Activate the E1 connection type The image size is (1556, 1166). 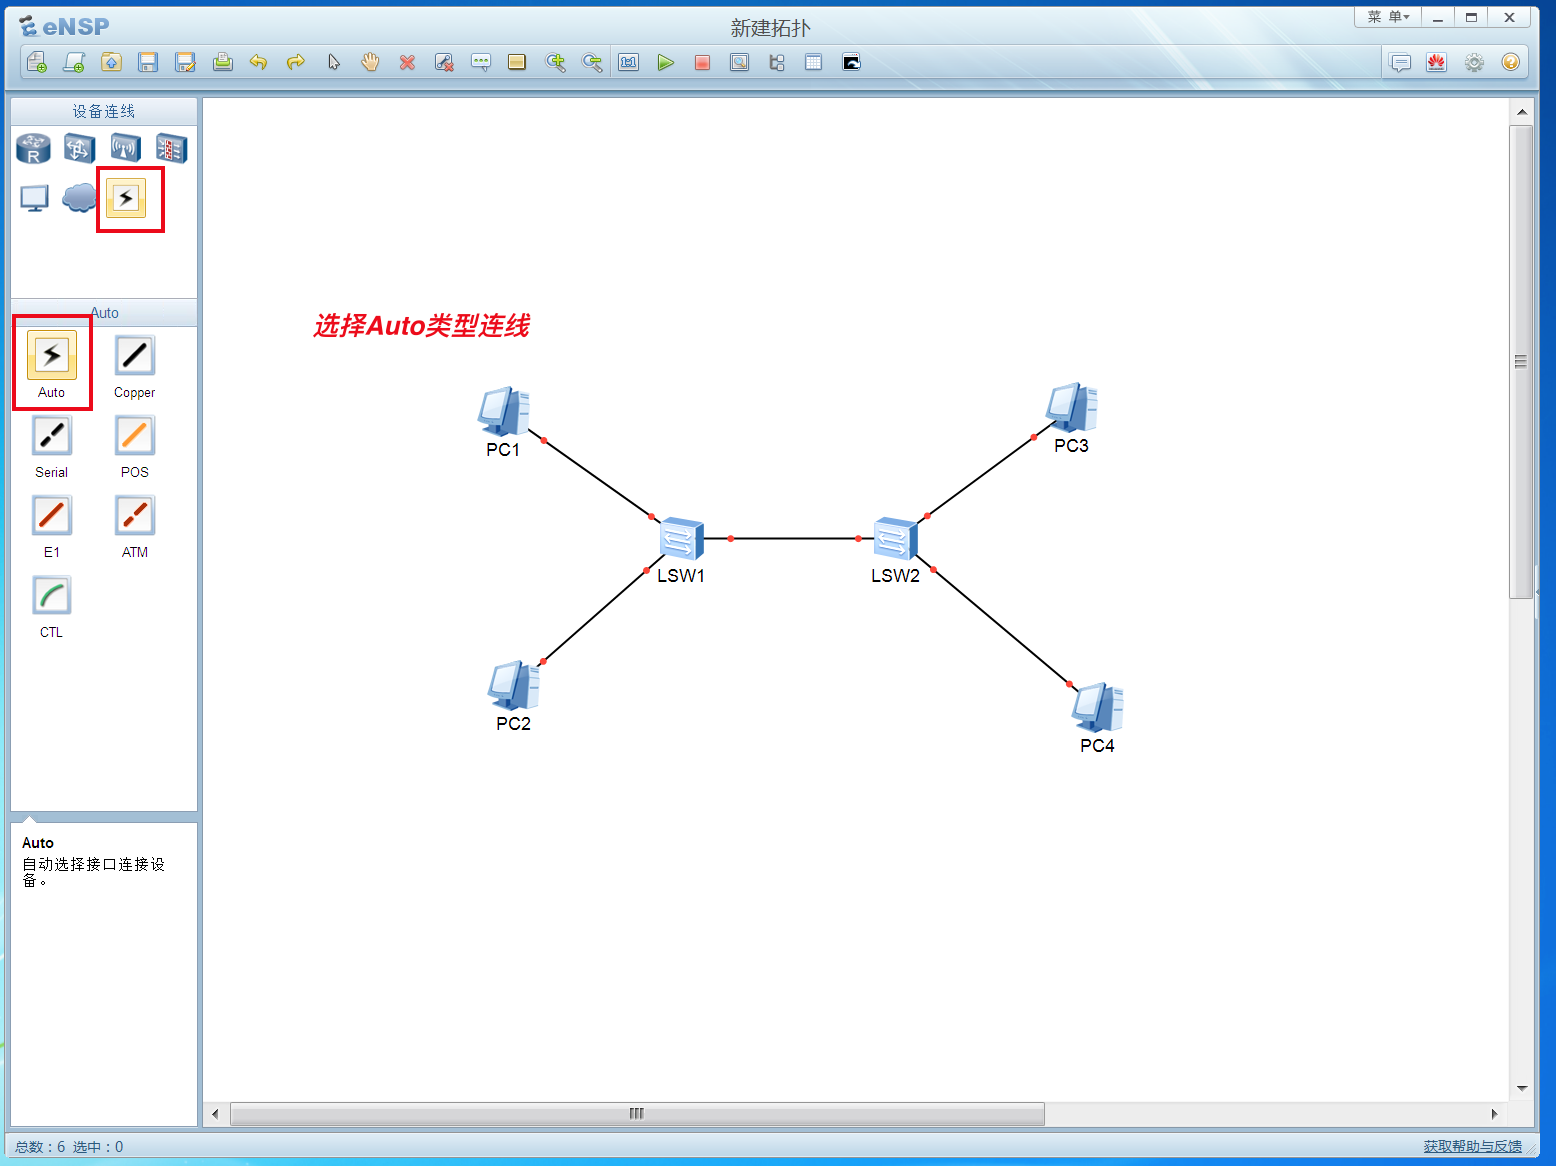pyautogui.click(x=51, y=514)
